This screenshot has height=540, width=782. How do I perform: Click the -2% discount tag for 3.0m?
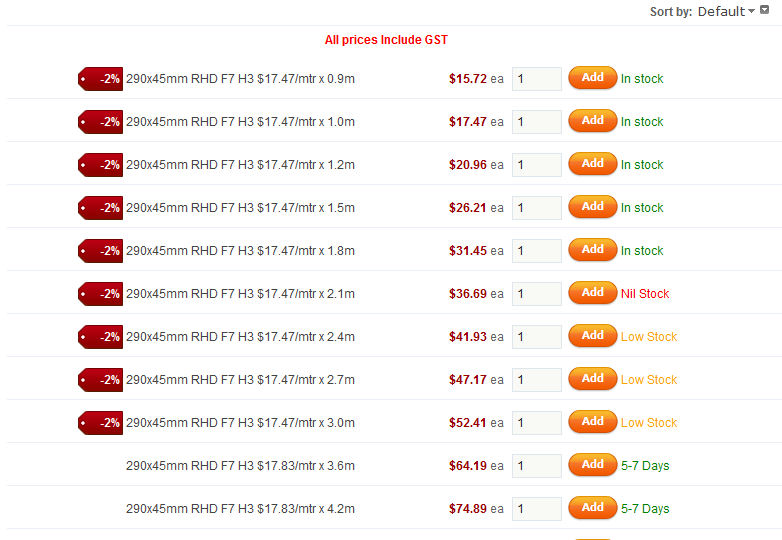point(100,423)
